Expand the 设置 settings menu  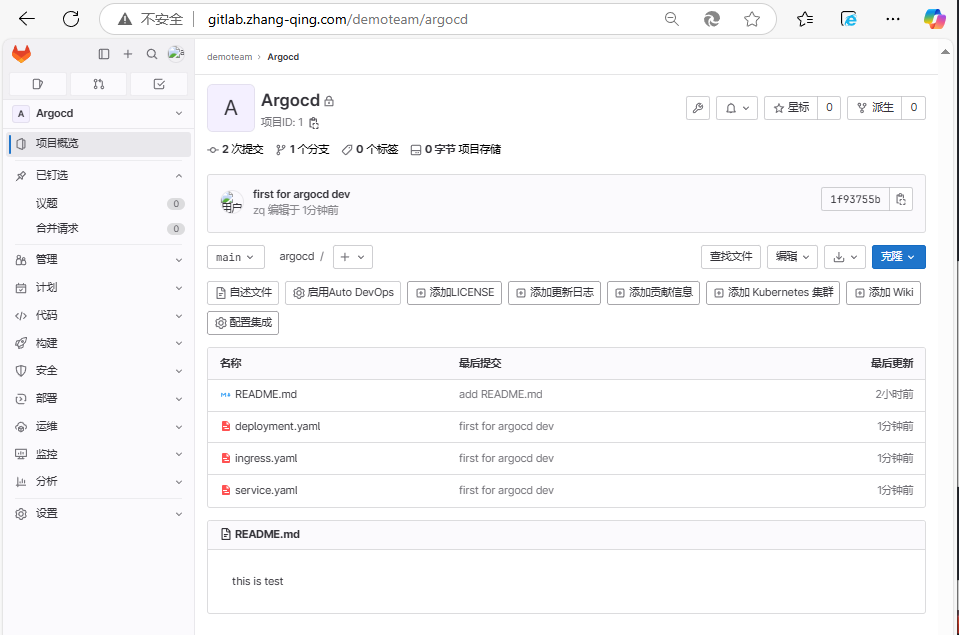(99, 513)
